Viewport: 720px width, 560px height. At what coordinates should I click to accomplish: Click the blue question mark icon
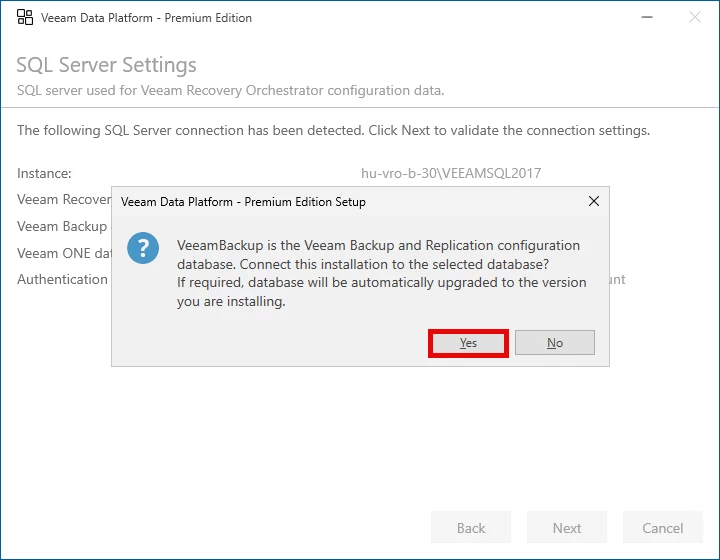(144, 248)
